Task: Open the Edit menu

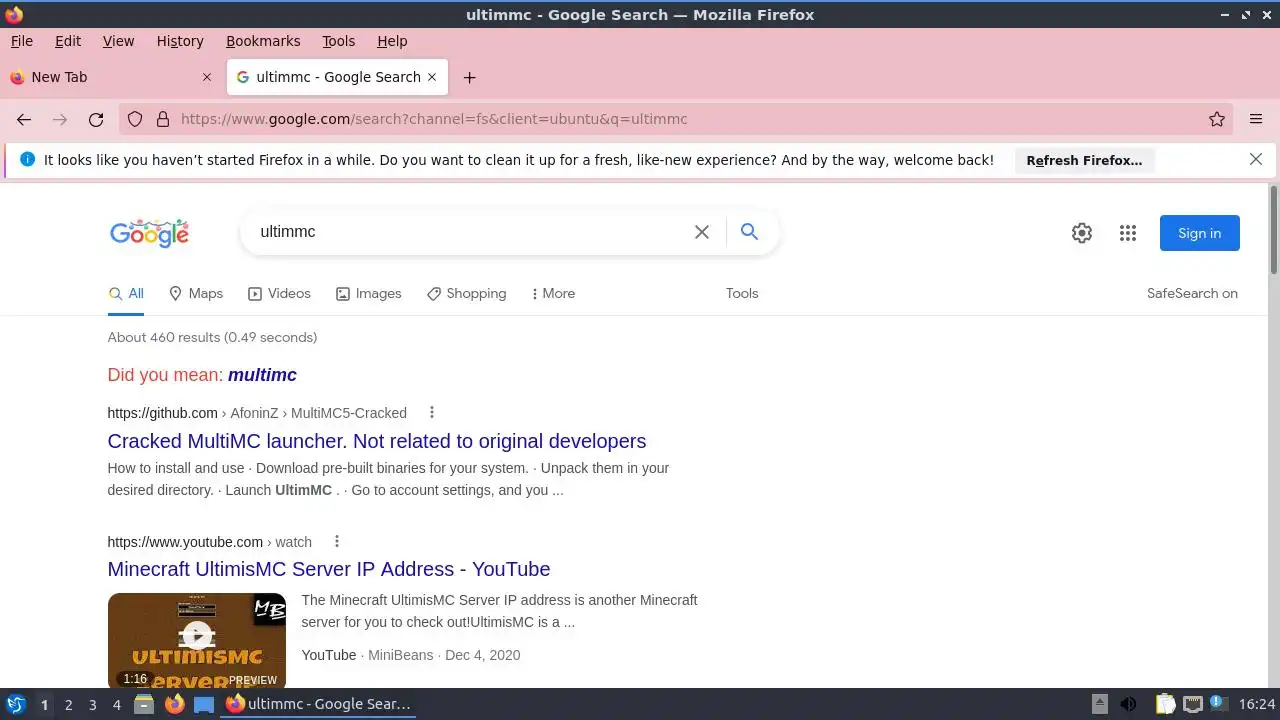Action: tap(68, 41)
